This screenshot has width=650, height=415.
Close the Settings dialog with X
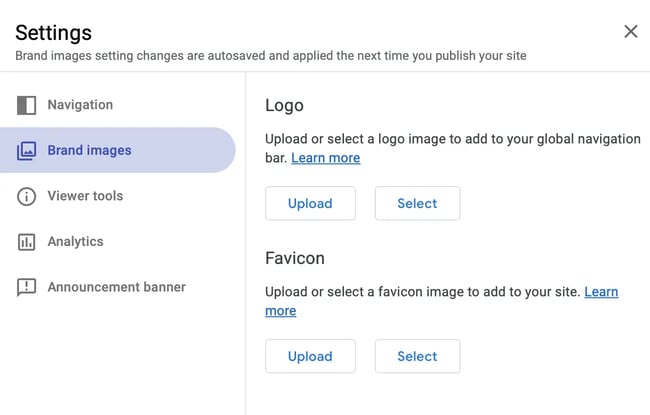coord(631,32)
